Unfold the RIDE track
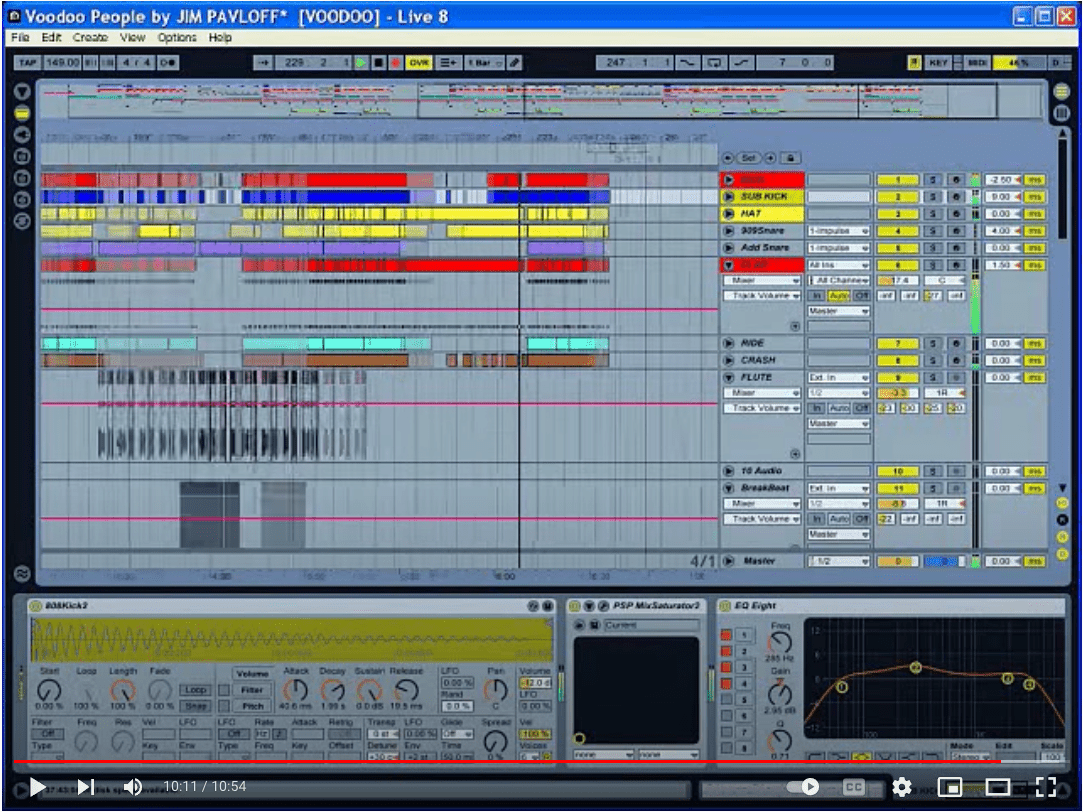This screenshot has height=812, width=1083. click(729, 344)
